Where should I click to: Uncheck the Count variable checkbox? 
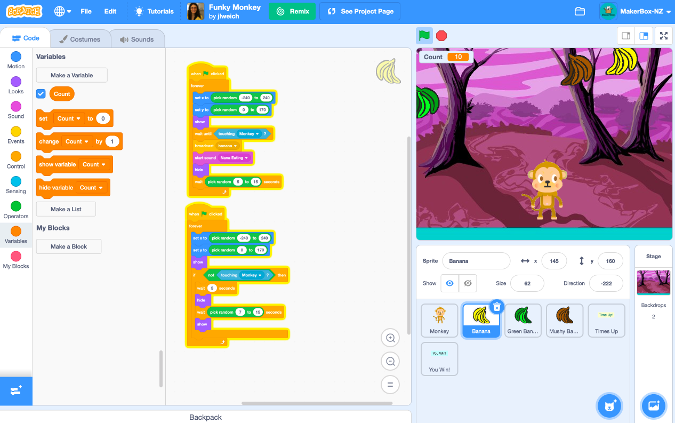pos(41,94)
